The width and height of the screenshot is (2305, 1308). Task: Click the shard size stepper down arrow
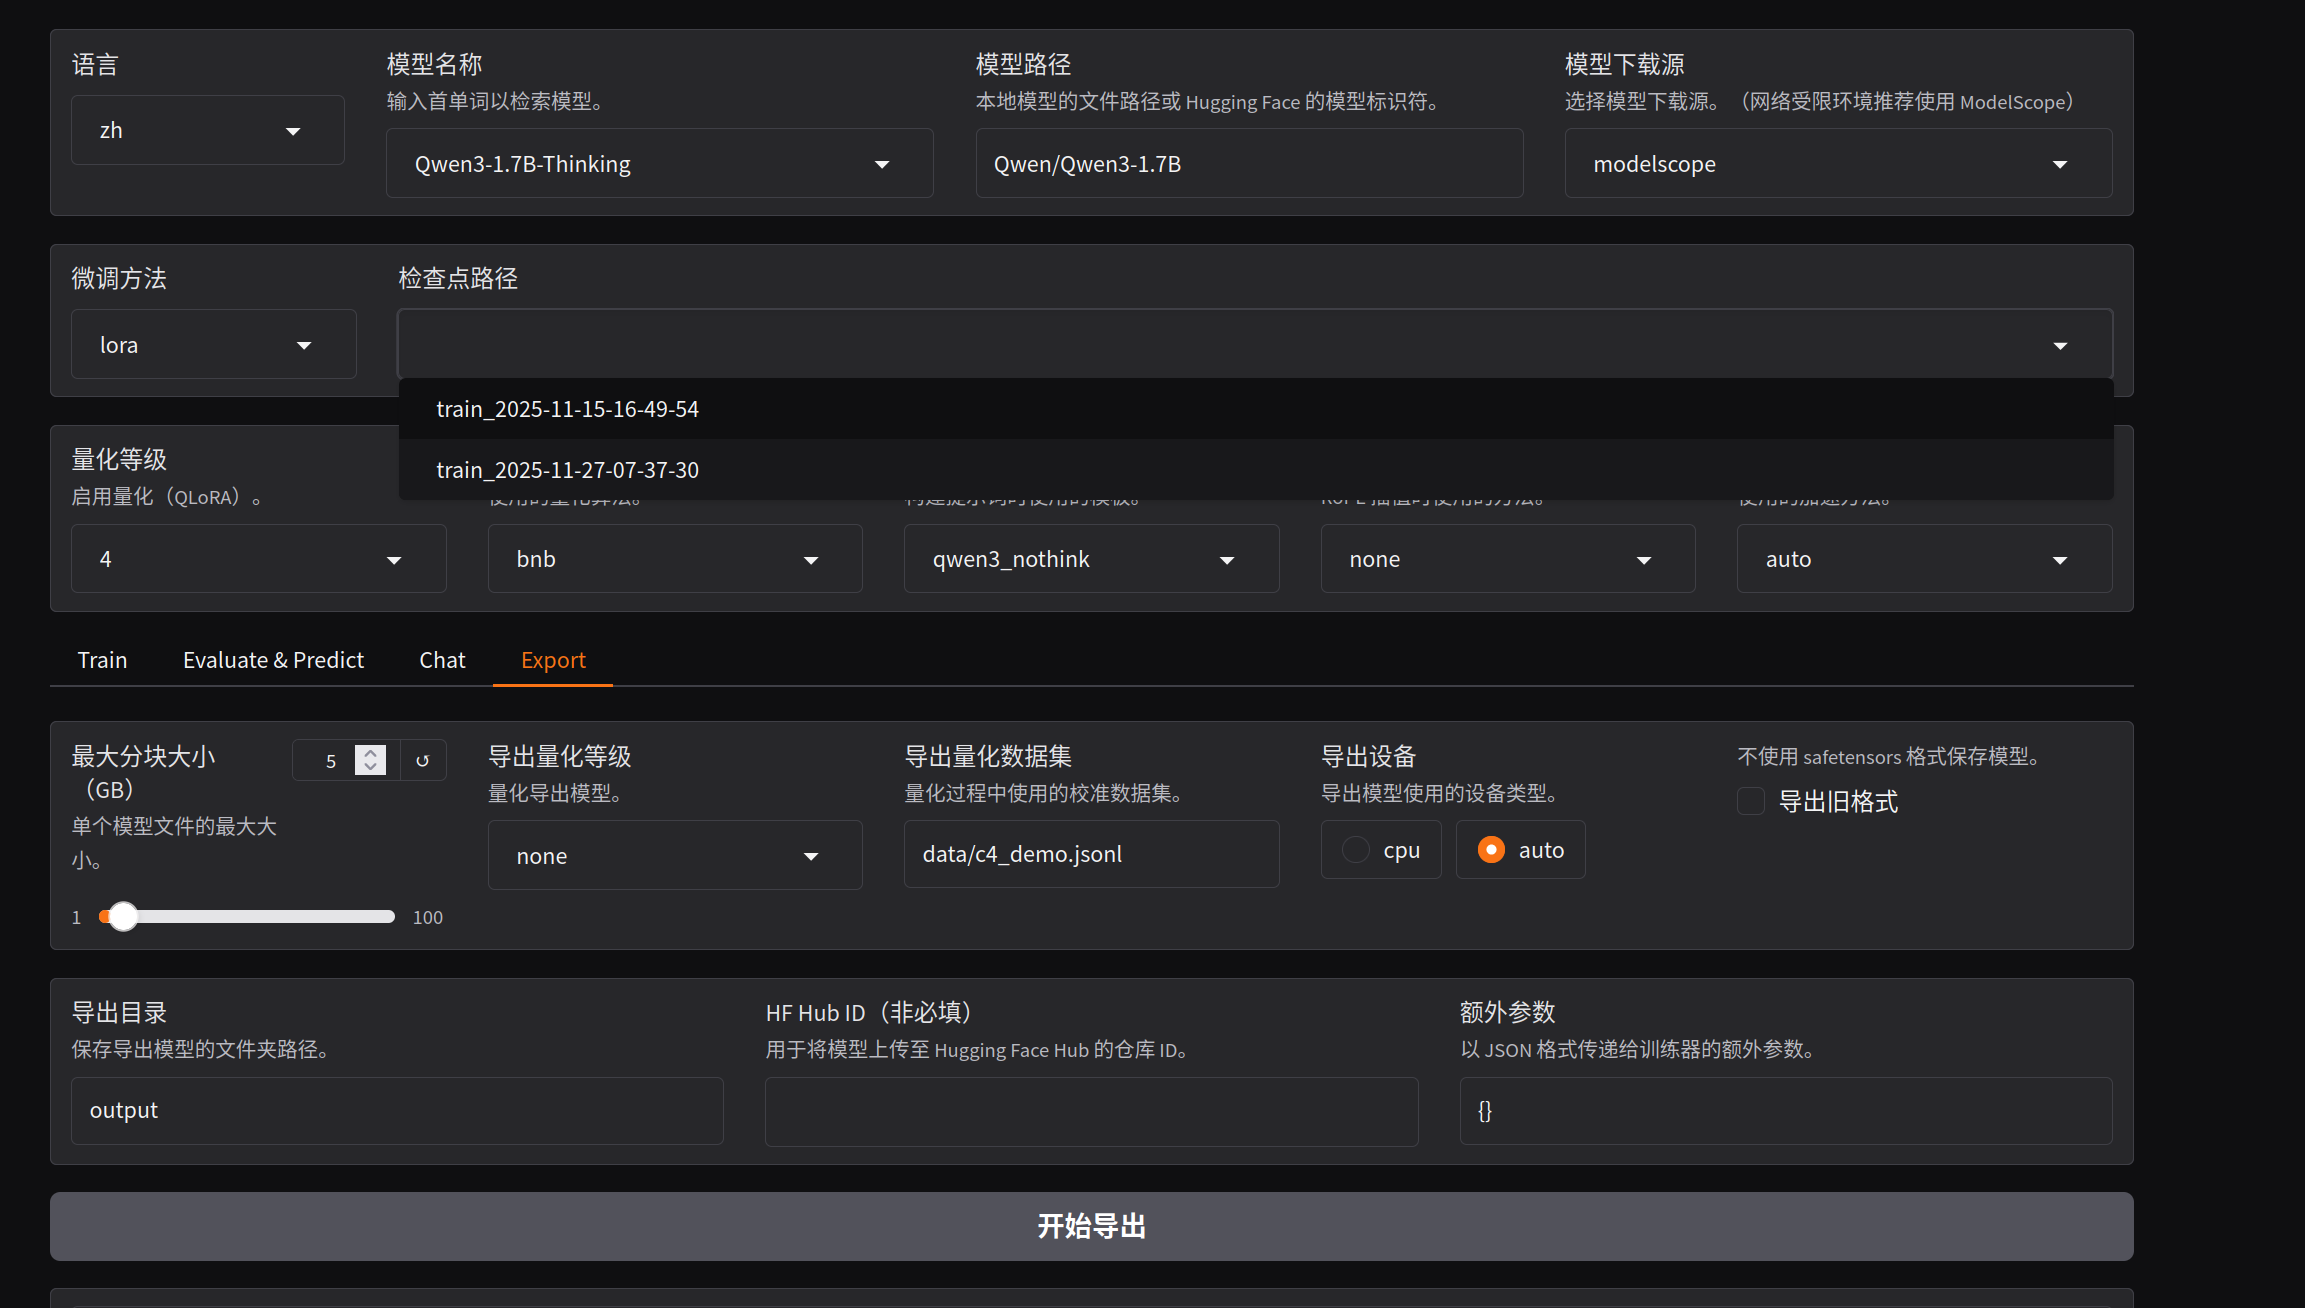coord(370,767)
